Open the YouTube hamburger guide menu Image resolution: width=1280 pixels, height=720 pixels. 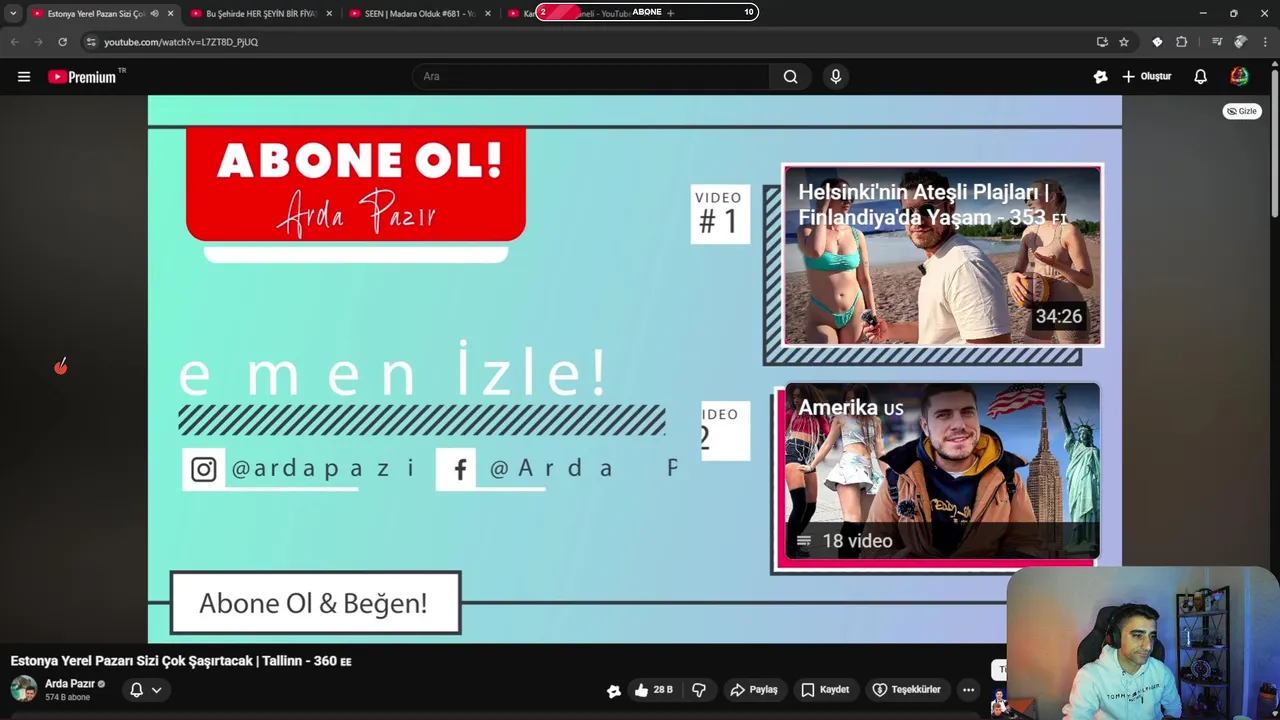24,76
